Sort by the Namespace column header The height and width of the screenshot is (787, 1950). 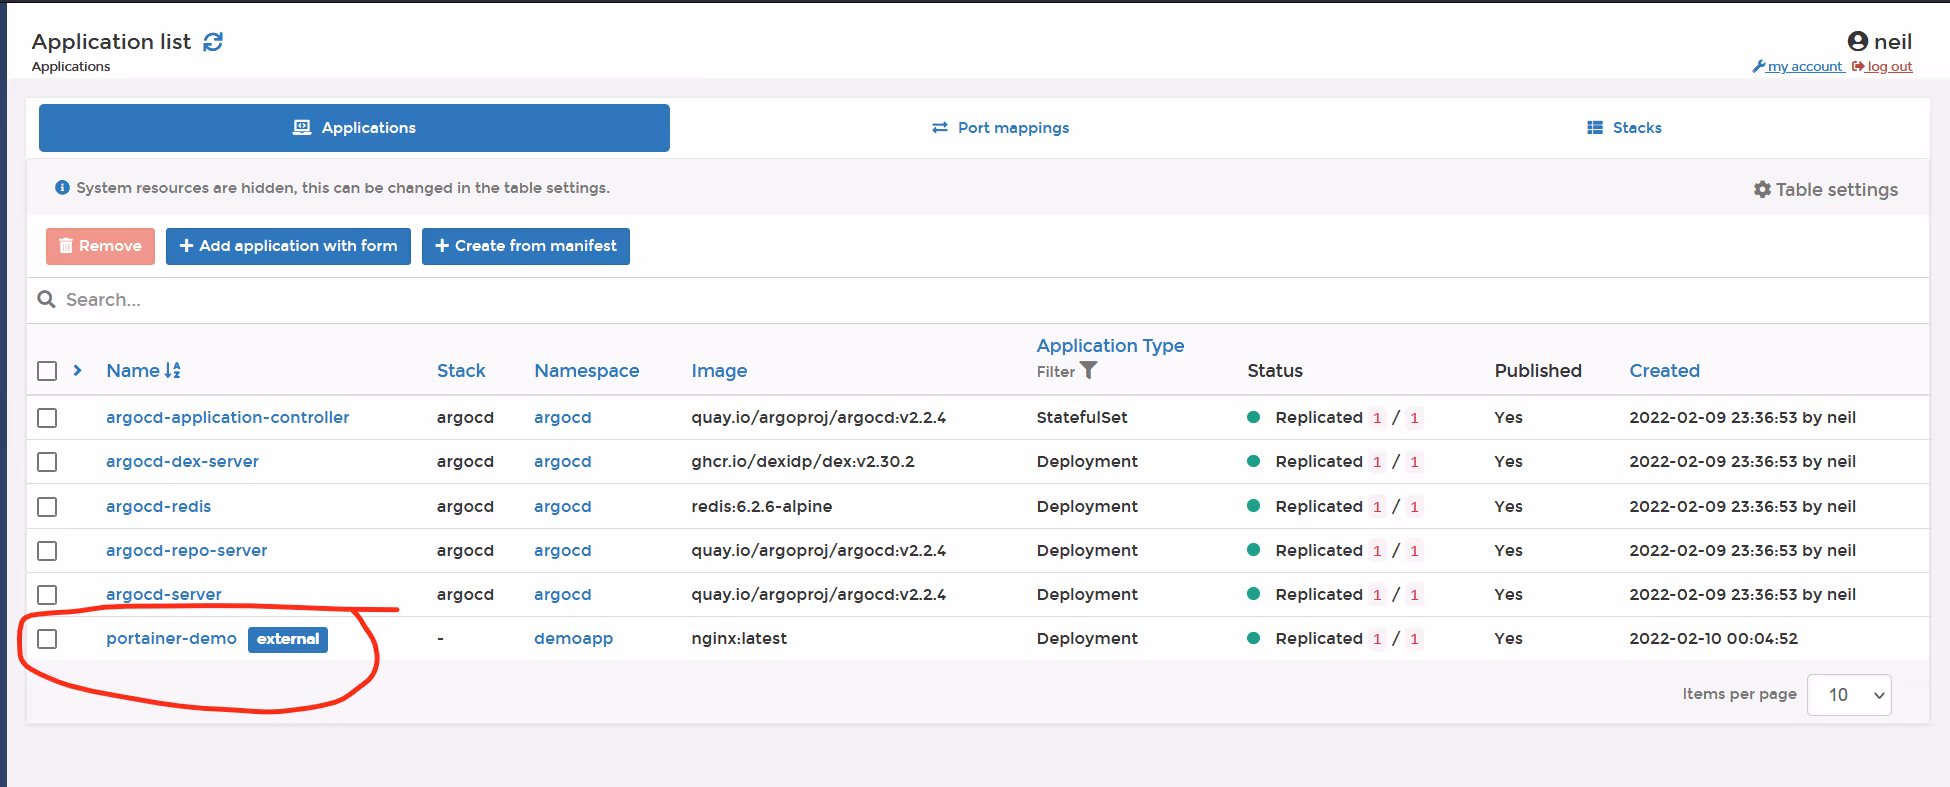pos(587,370)
